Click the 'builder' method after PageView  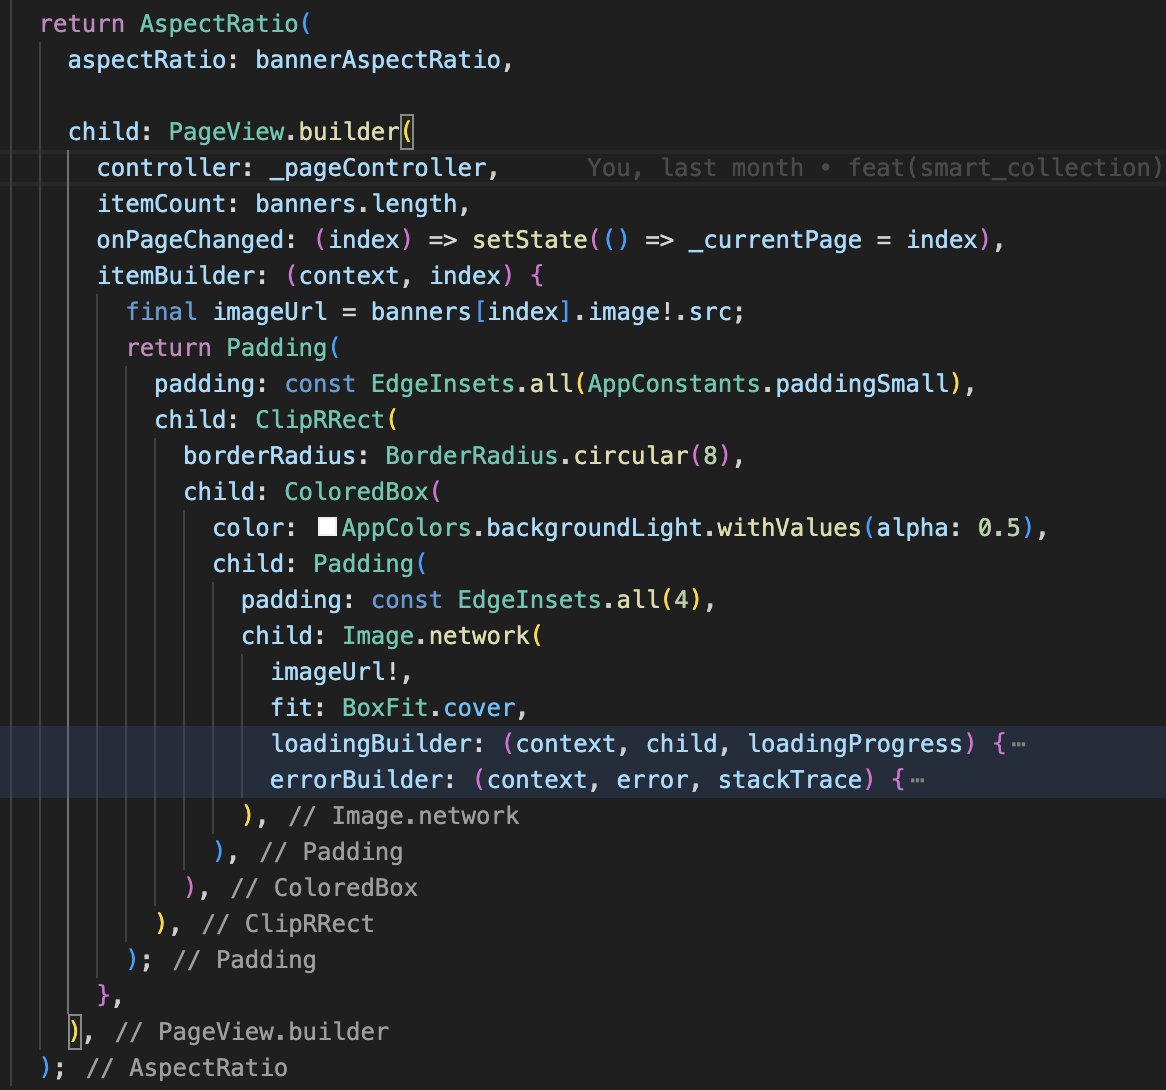point(349,132)
